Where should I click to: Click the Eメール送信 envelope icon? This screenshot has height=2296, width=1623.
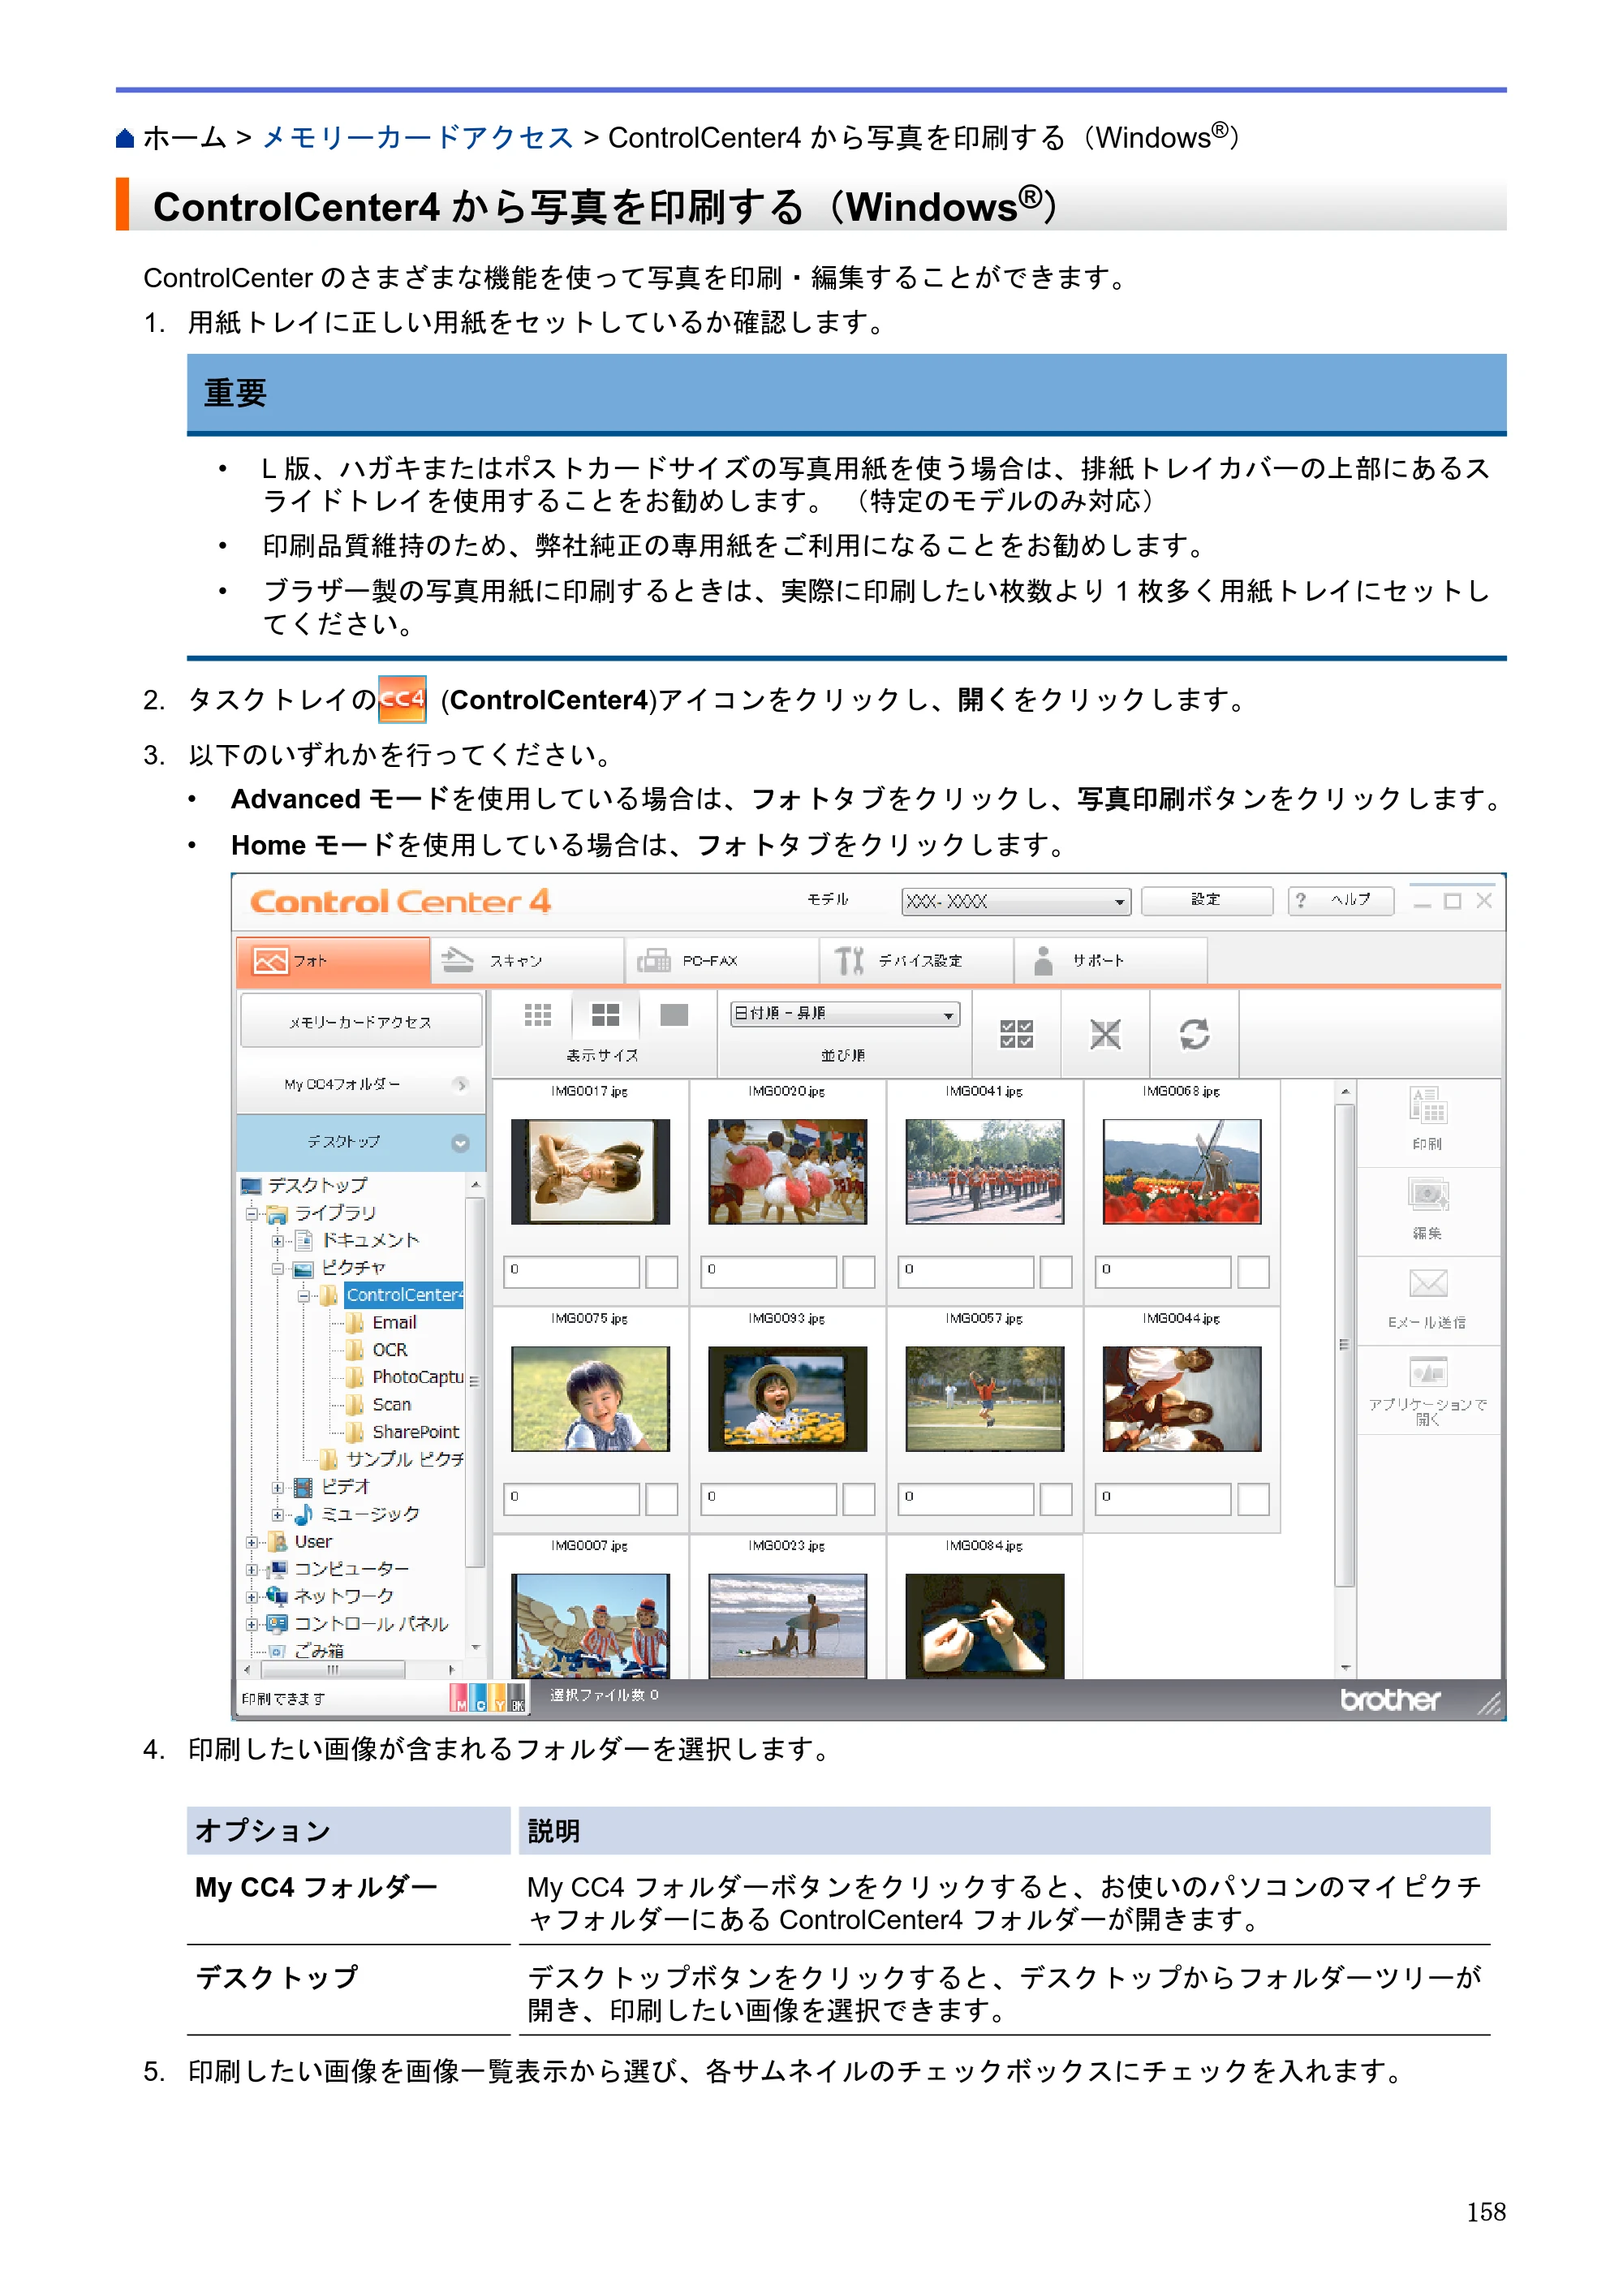[x=1427, y=1283]
